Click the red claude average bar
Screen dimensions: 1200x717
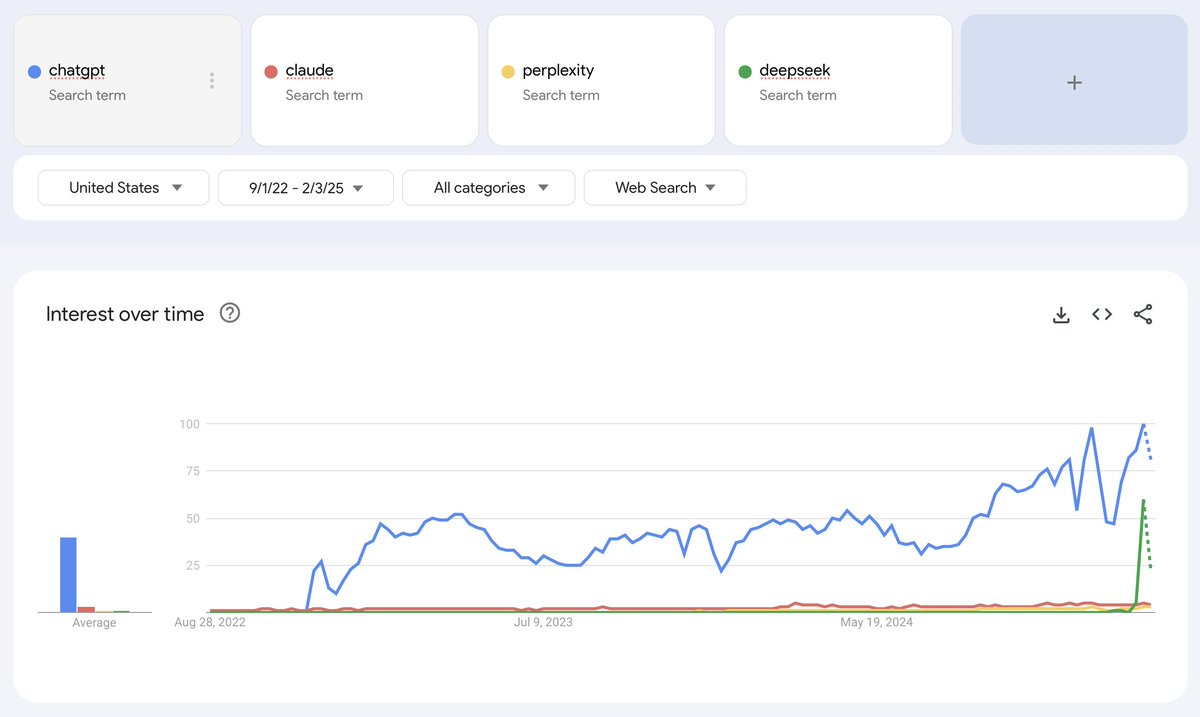(86, 608)
